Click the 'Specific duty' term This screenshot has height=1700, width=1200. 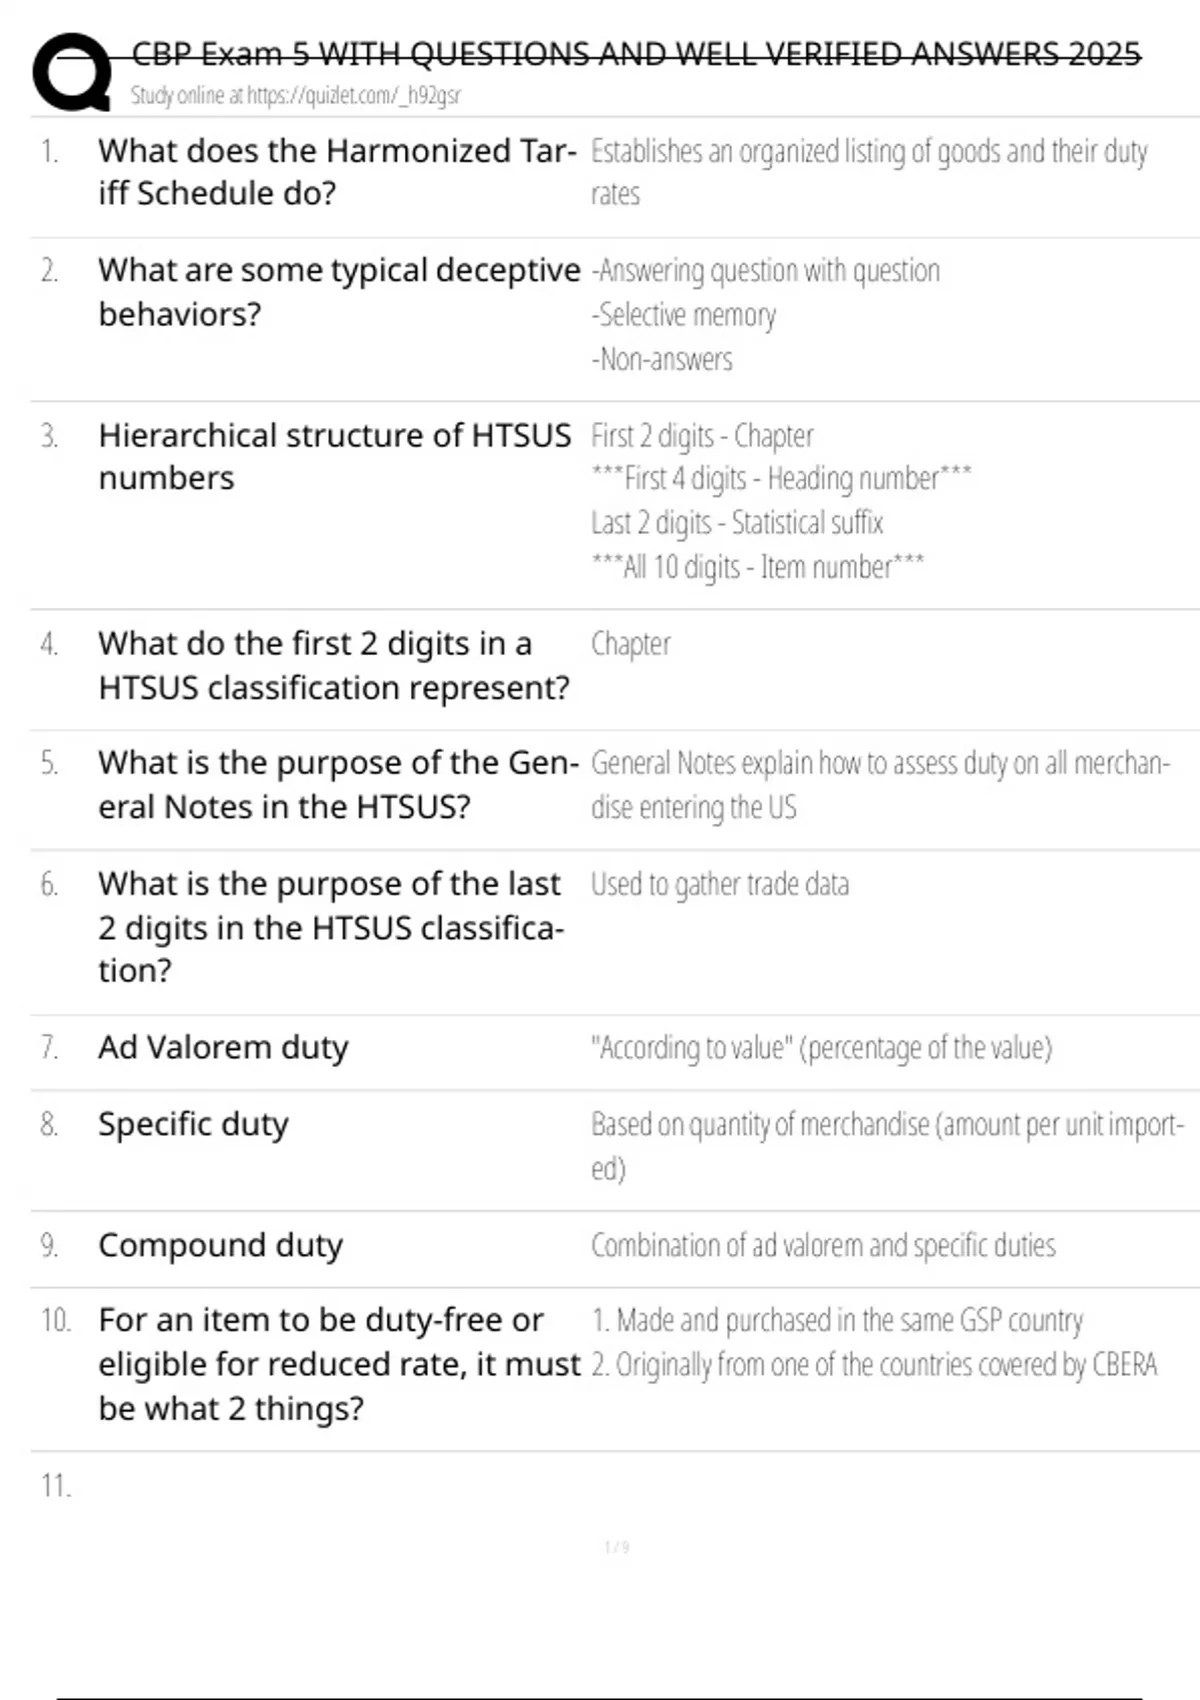[x=193, y=1124]
